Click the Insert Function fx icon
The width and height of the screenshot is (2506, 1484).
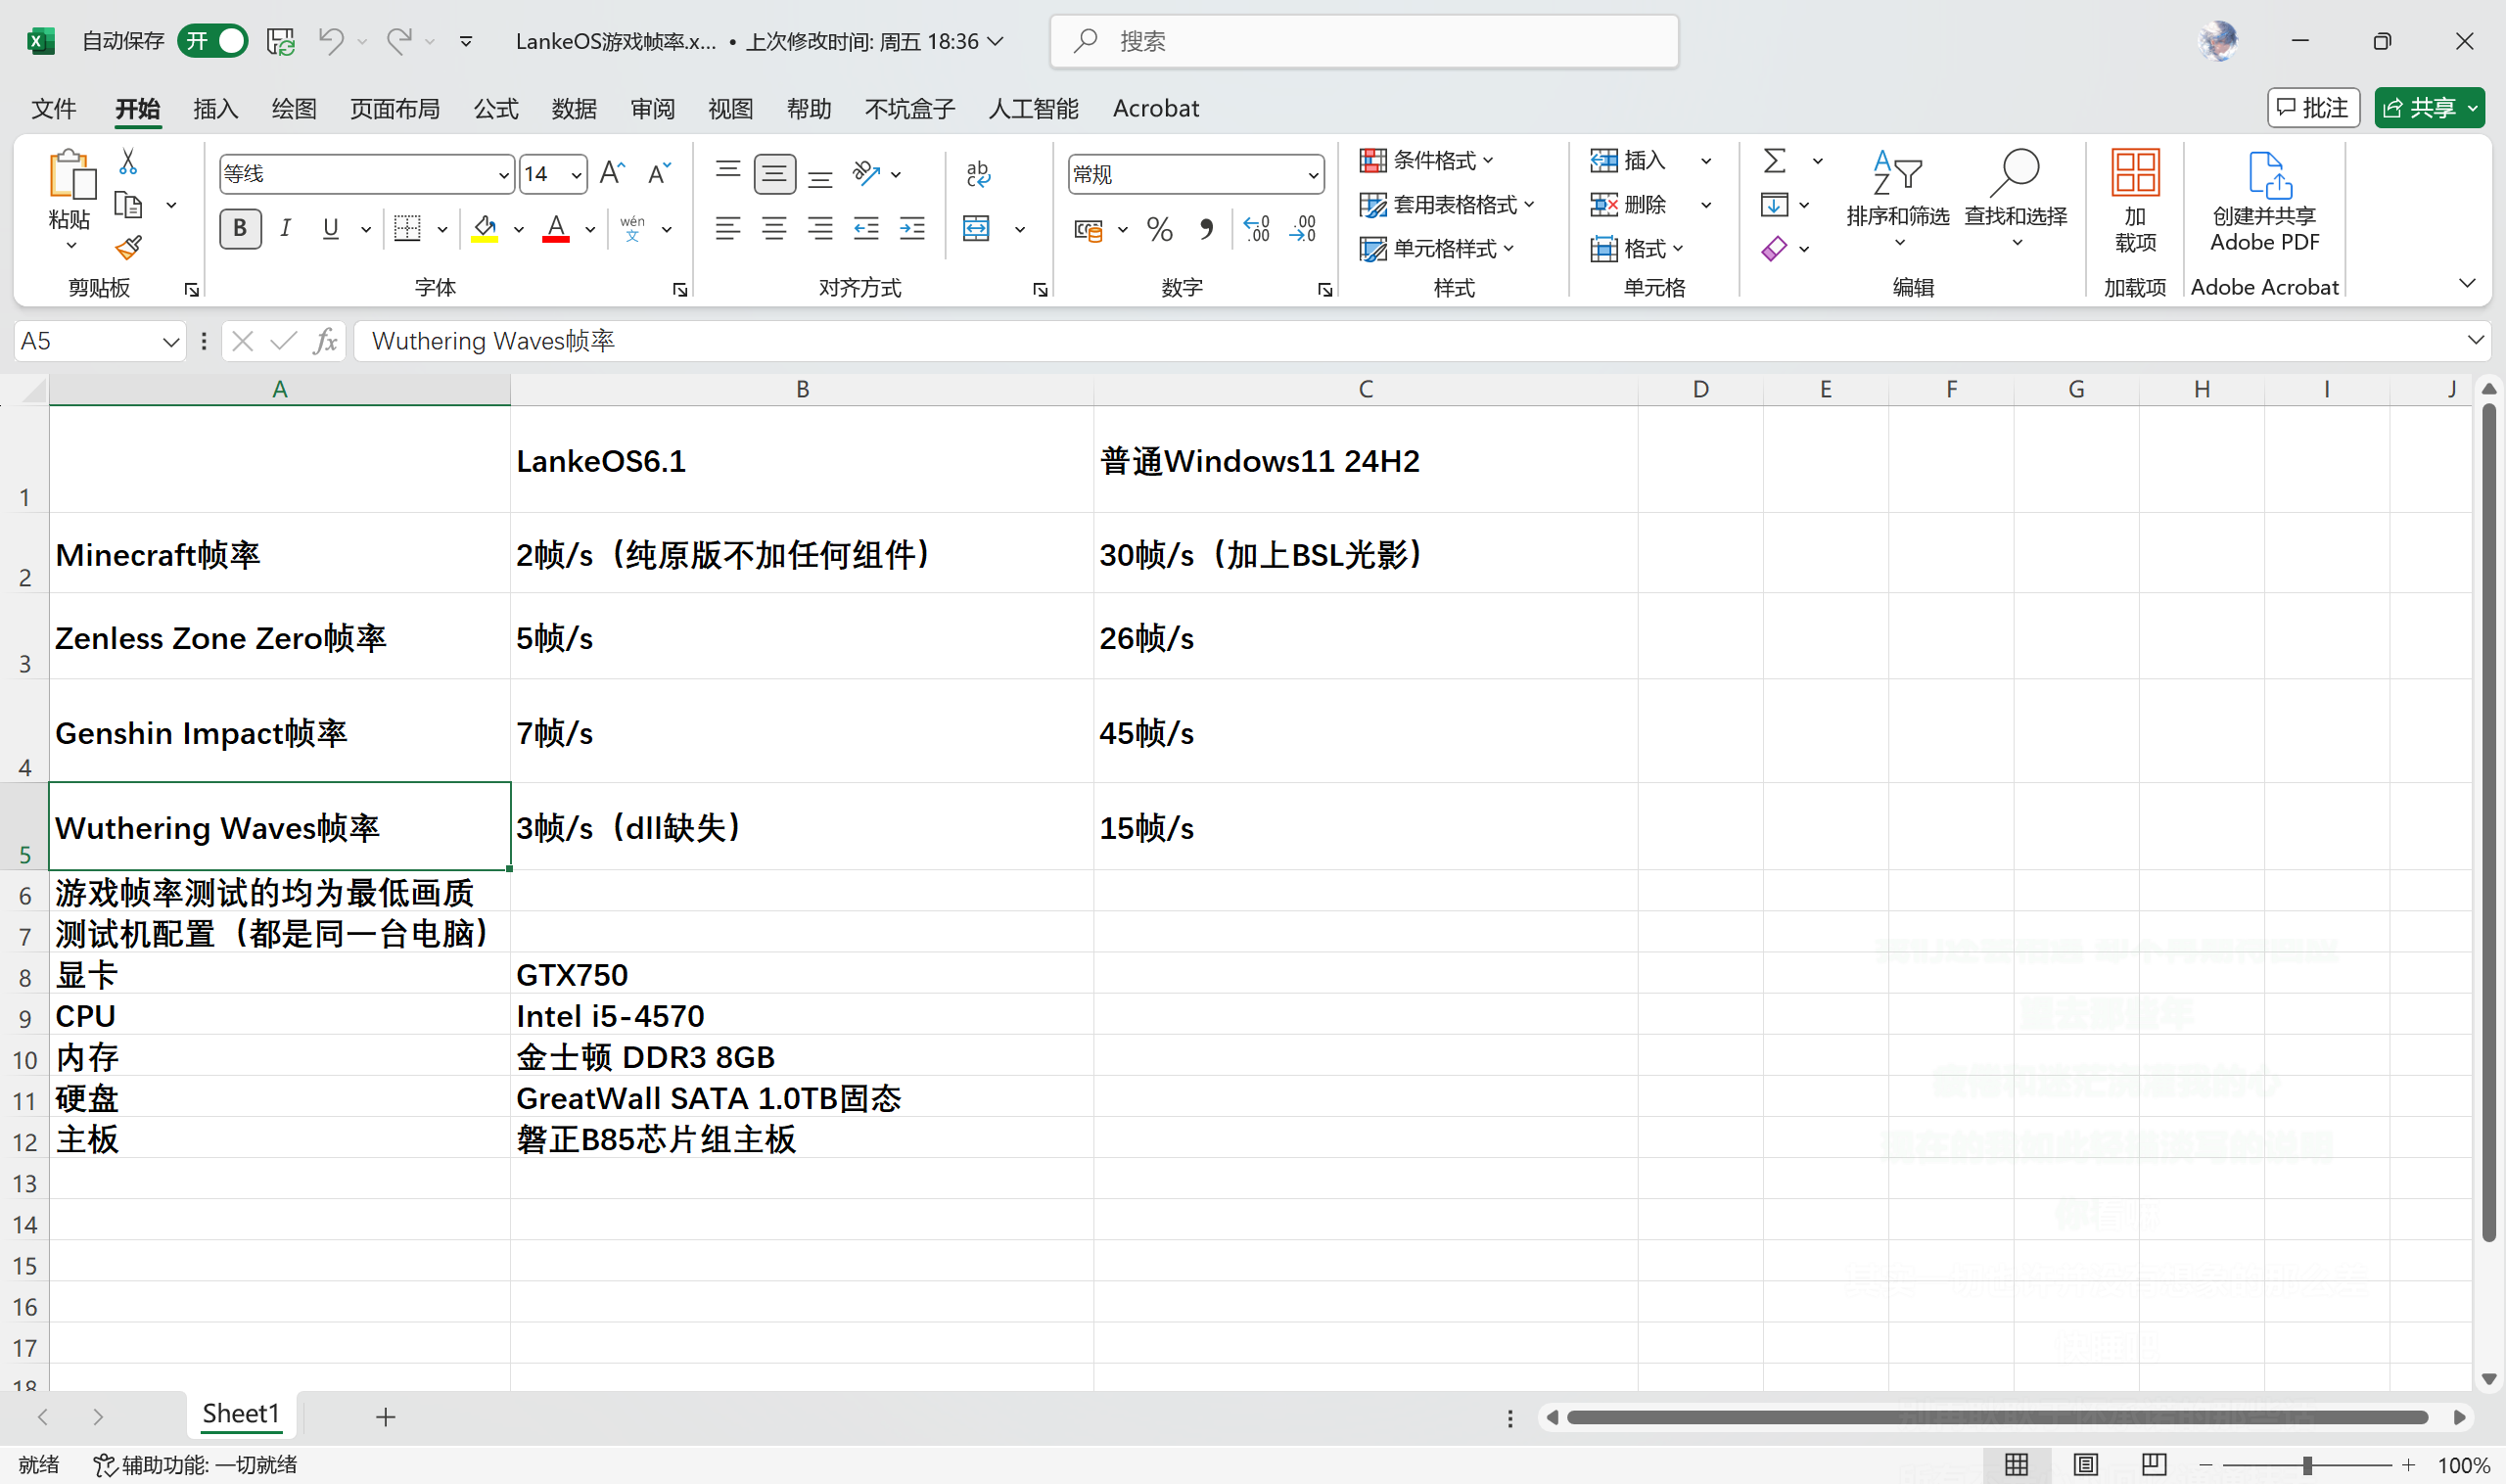(325, 341)
